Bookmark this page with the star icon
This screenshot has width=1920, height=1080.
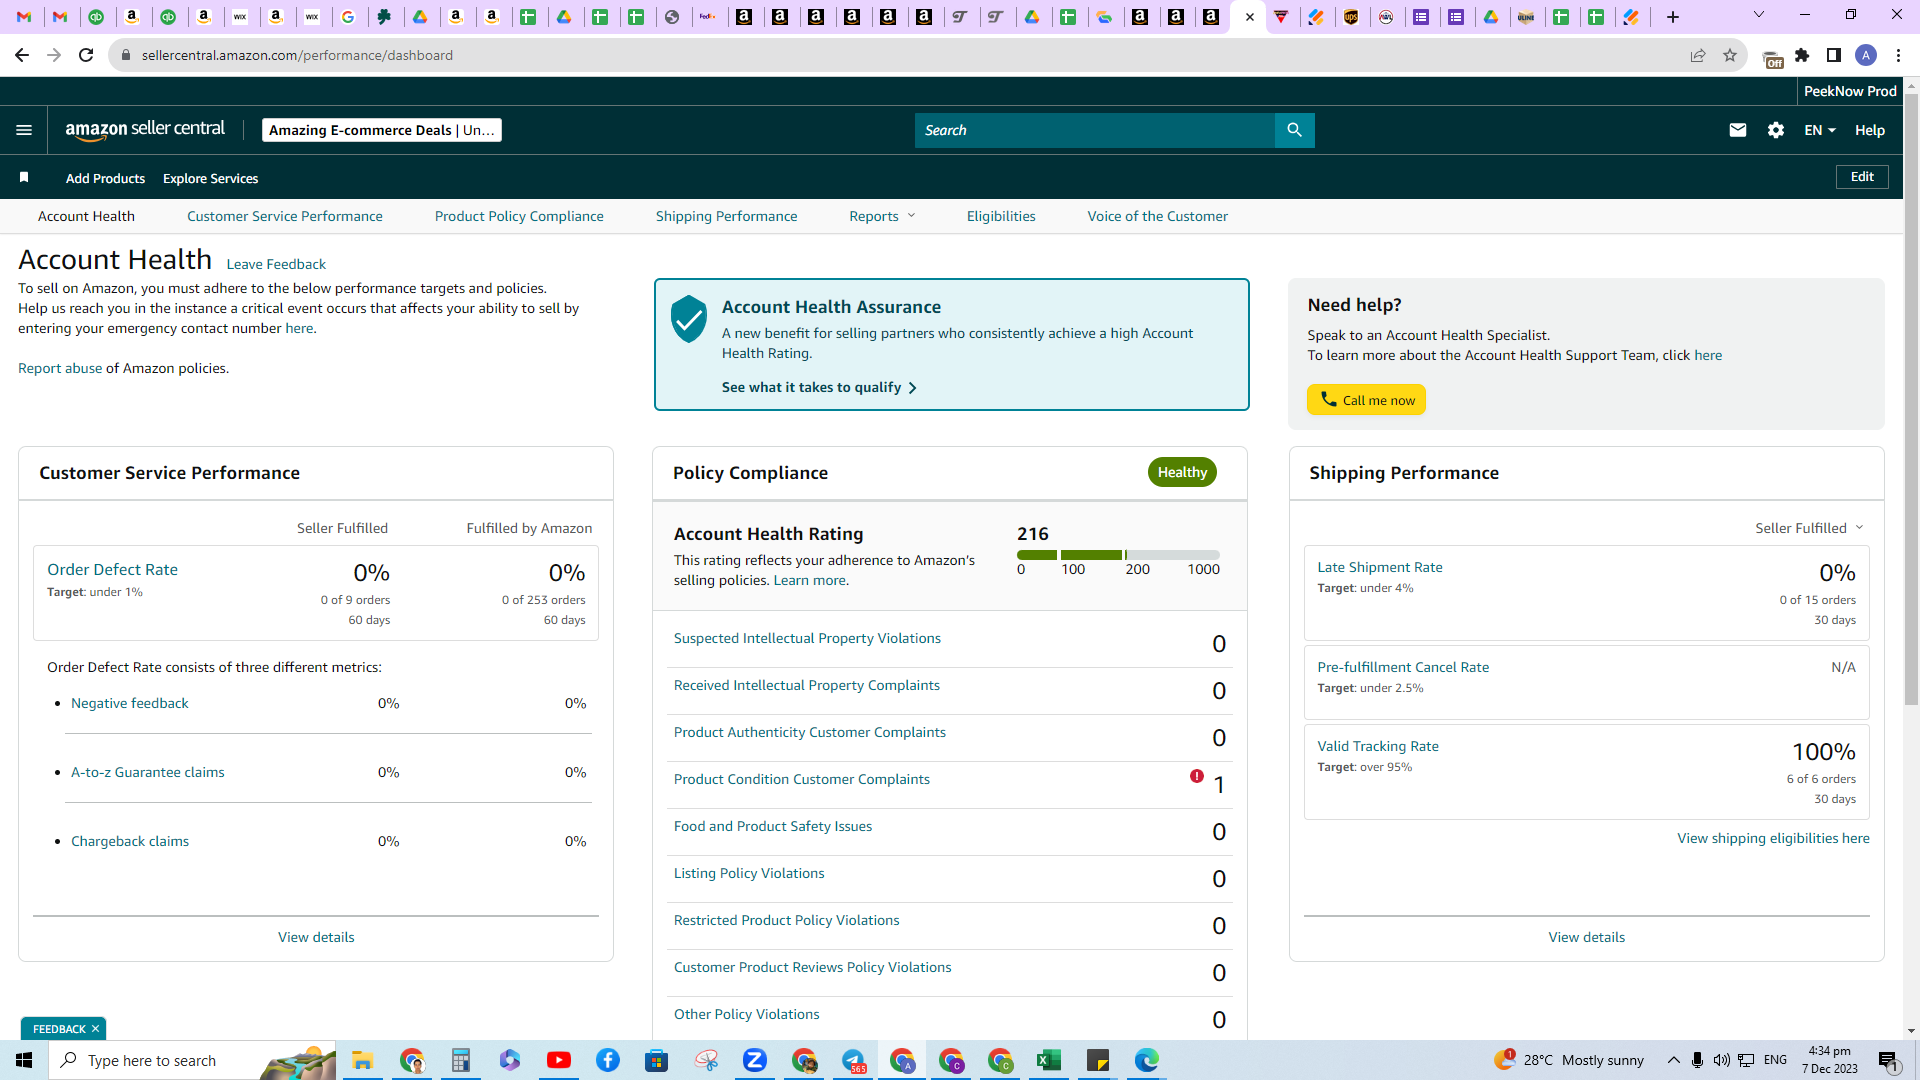click(1730, 55)
